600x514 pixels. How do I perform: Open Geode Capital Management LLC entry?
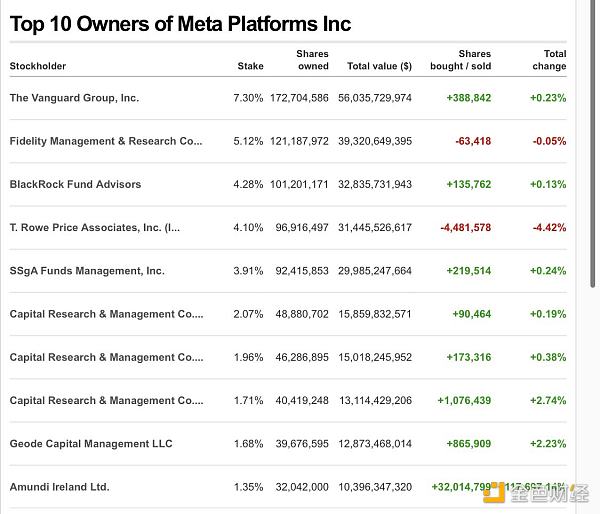pyautogui.click(x=91, y=443)
